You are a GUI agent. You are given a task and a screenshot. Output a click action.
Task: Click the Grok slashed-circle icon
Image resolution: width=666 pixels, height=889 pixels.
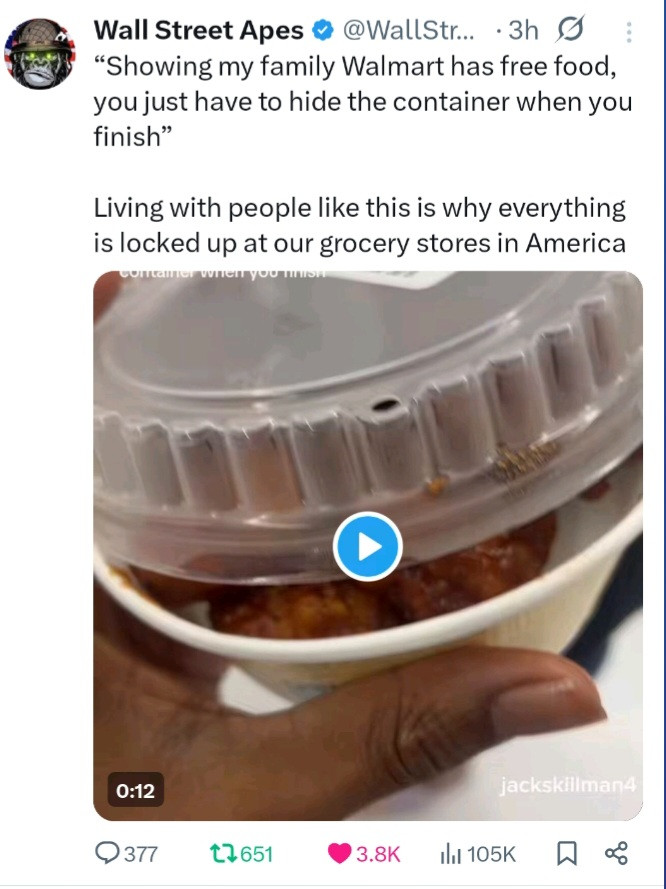tap(570, 29)
